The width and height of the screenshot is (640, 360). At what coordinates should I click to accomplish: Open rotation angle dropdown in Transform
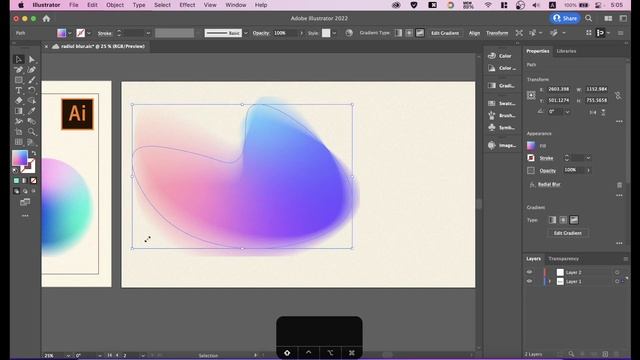tap(567, 112)
